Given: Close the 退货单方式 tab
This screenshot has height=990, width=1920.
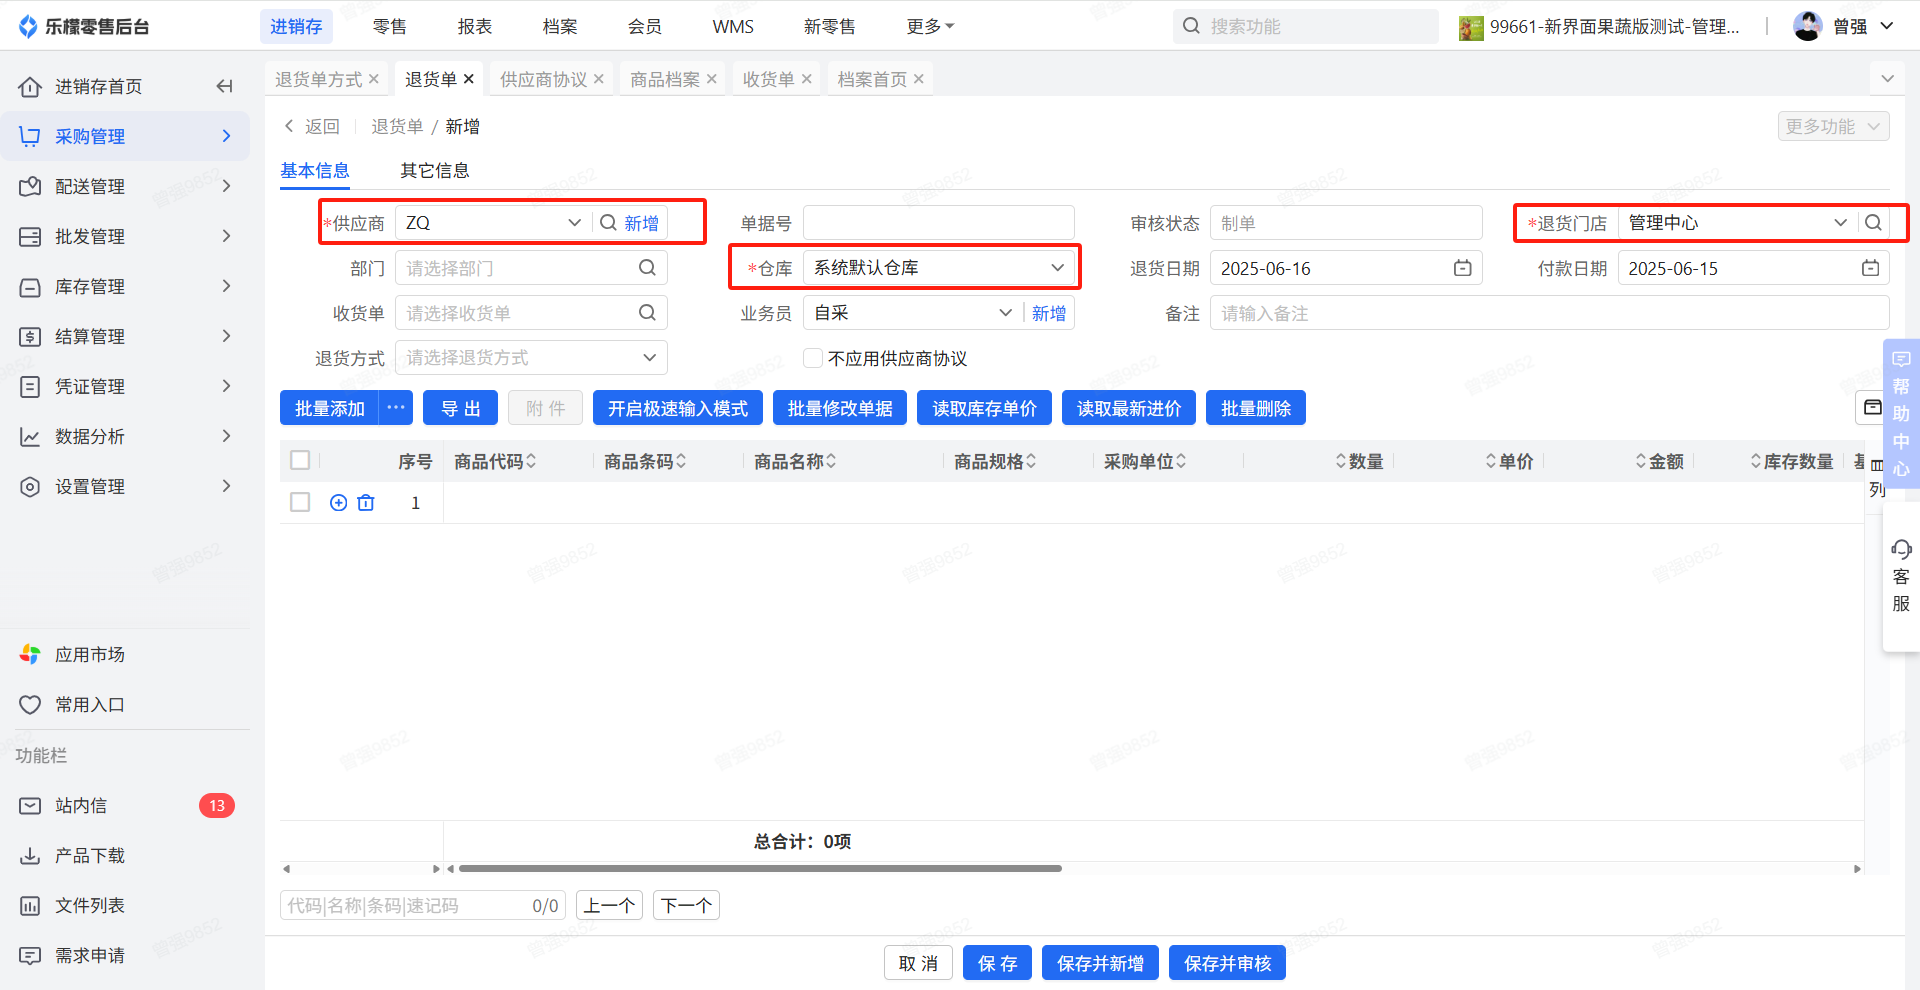Looking at the screenshot, I should (x=374, y=79).
